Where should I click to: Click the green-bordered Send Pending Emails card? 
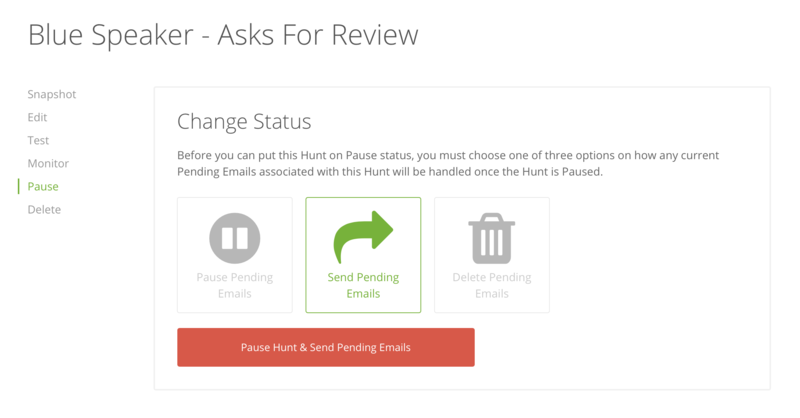point(363,255)
